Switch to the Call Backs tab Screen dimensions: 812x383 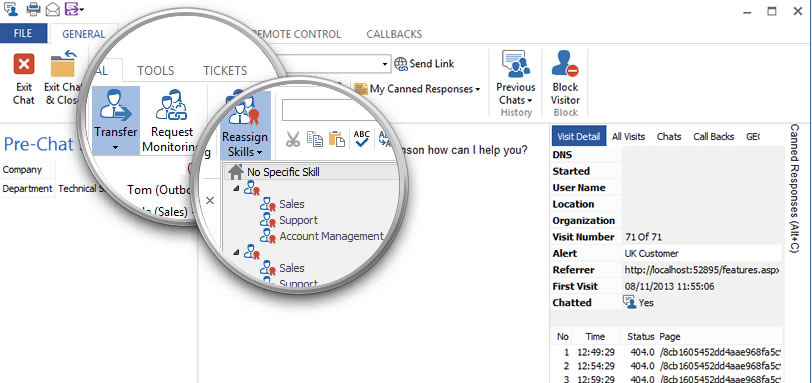pyautogui.click(x=714, y=137)
